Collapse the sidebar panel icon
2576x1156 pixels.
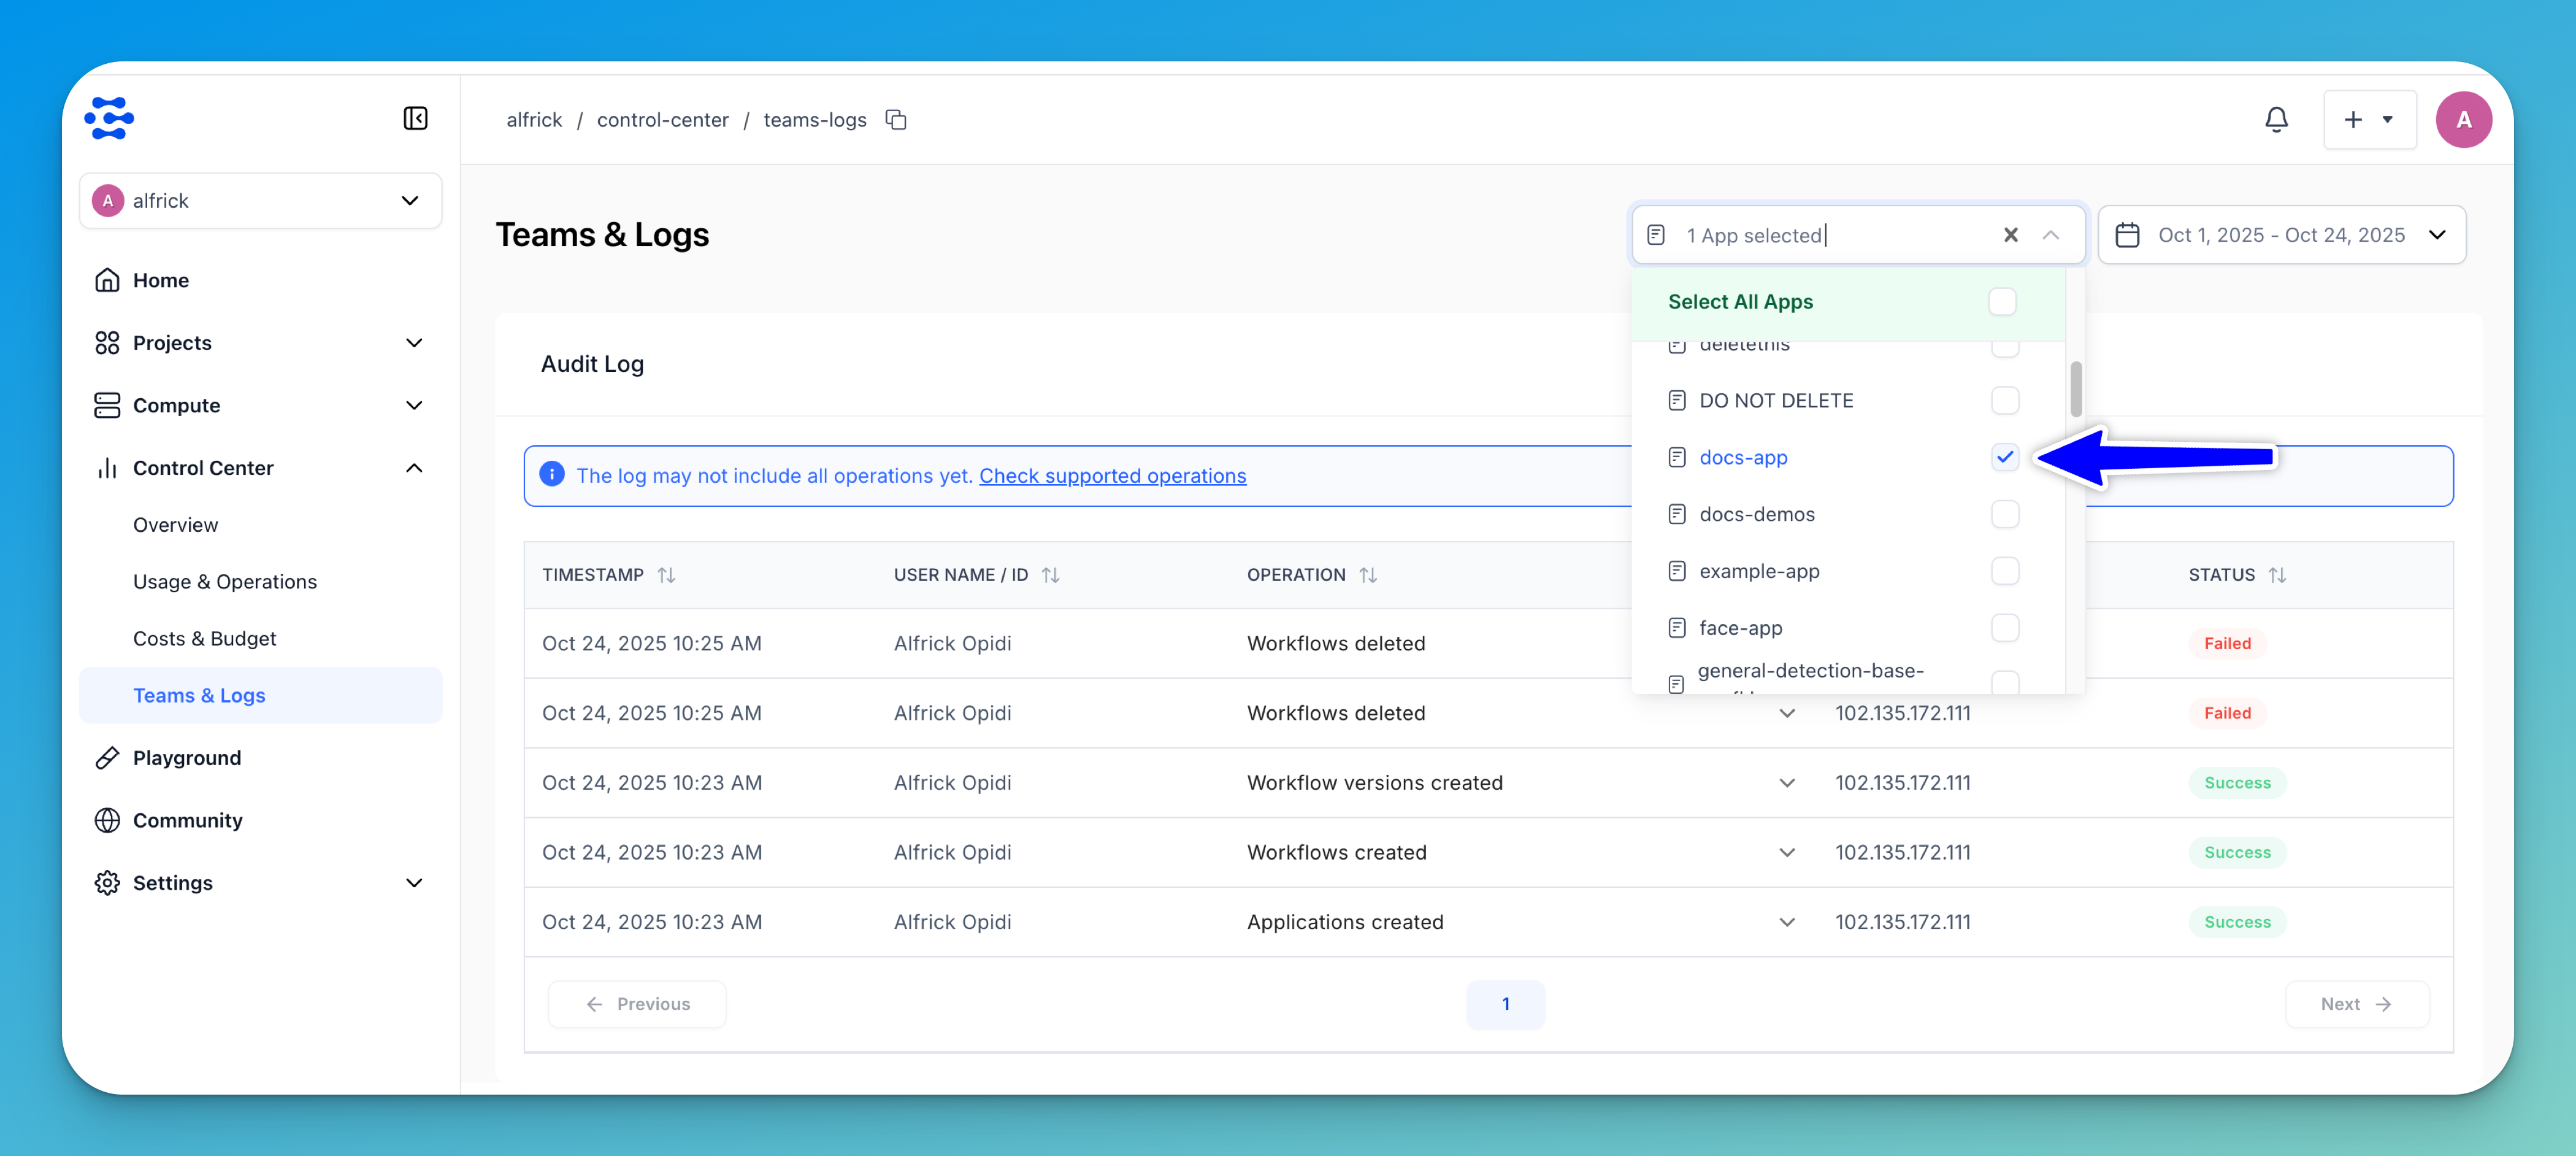click(x=415, y=119)
